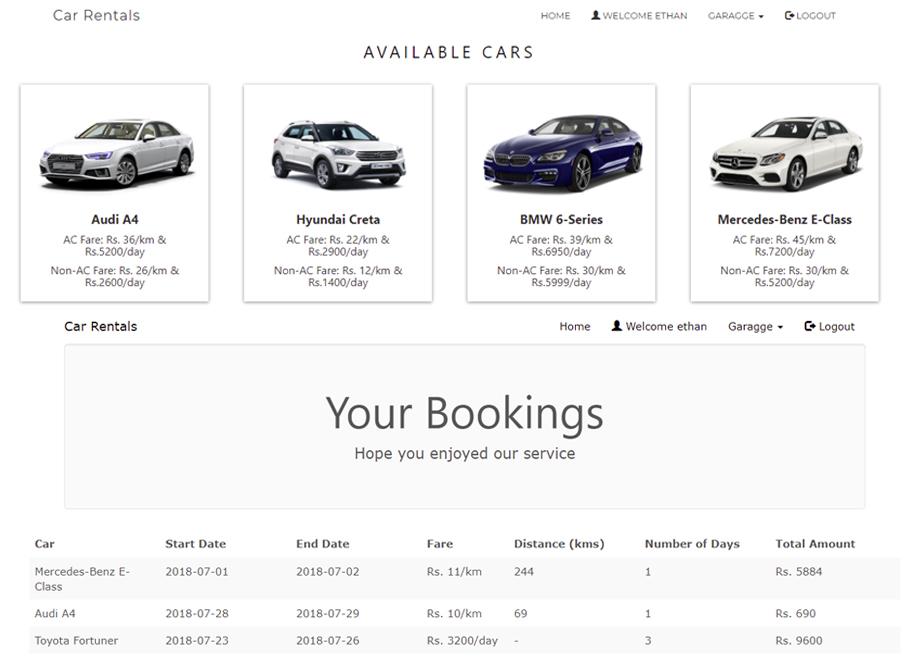Select Welcome ethan in the lower navbar
Viewport: 910px width, 669px height.
click(x=659, y=327)
